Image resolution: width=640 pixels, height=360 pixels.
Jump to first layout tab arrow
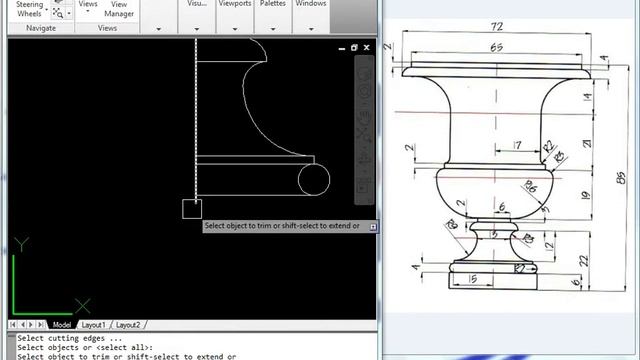13,324
